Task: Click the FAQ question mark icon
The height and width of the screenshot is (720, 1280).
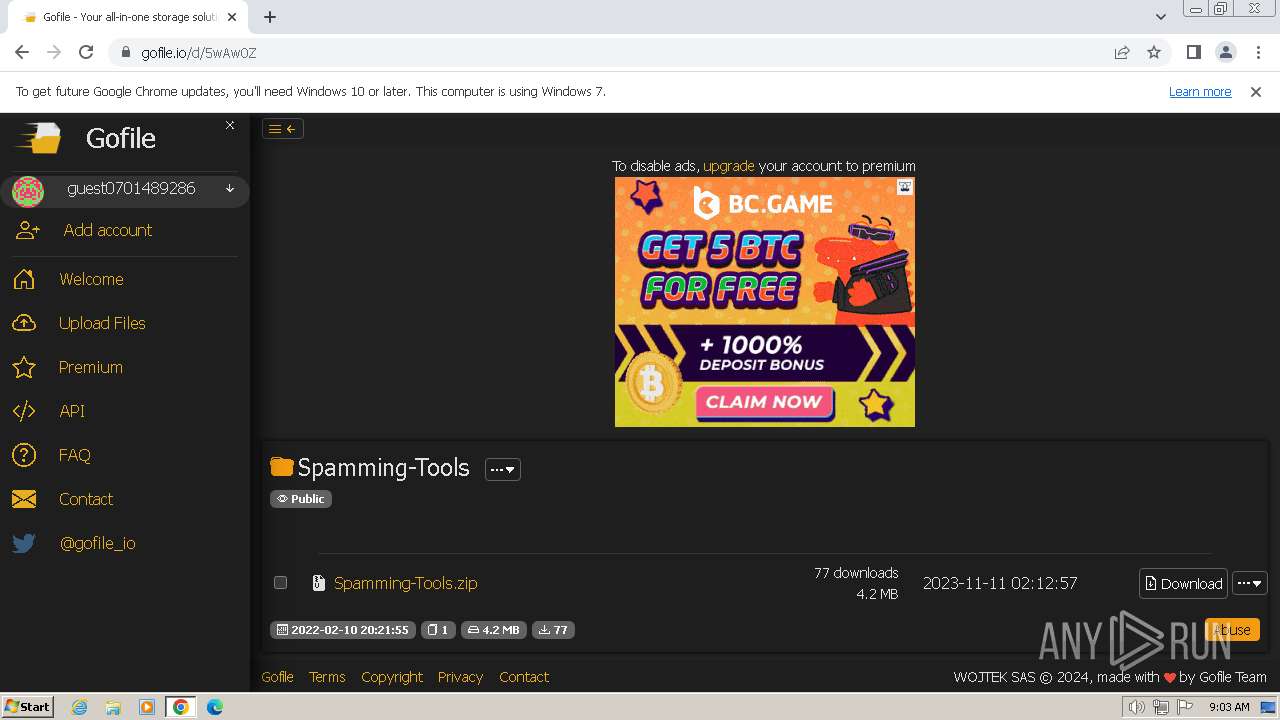Action: (24, 455)
